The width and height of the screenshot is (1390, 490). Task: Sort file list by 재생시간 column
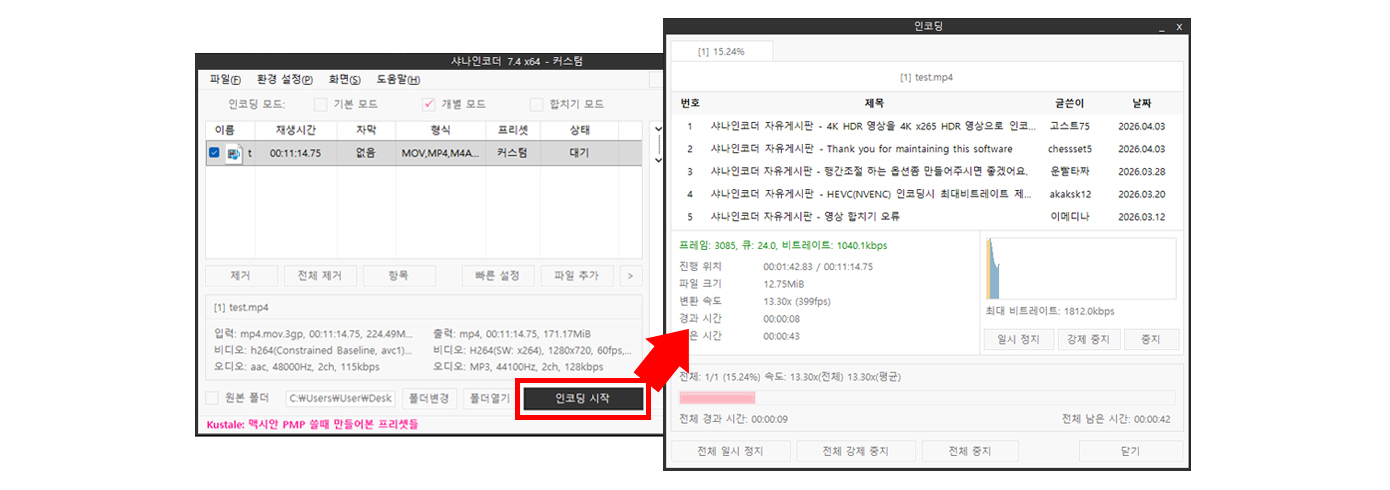295,130
